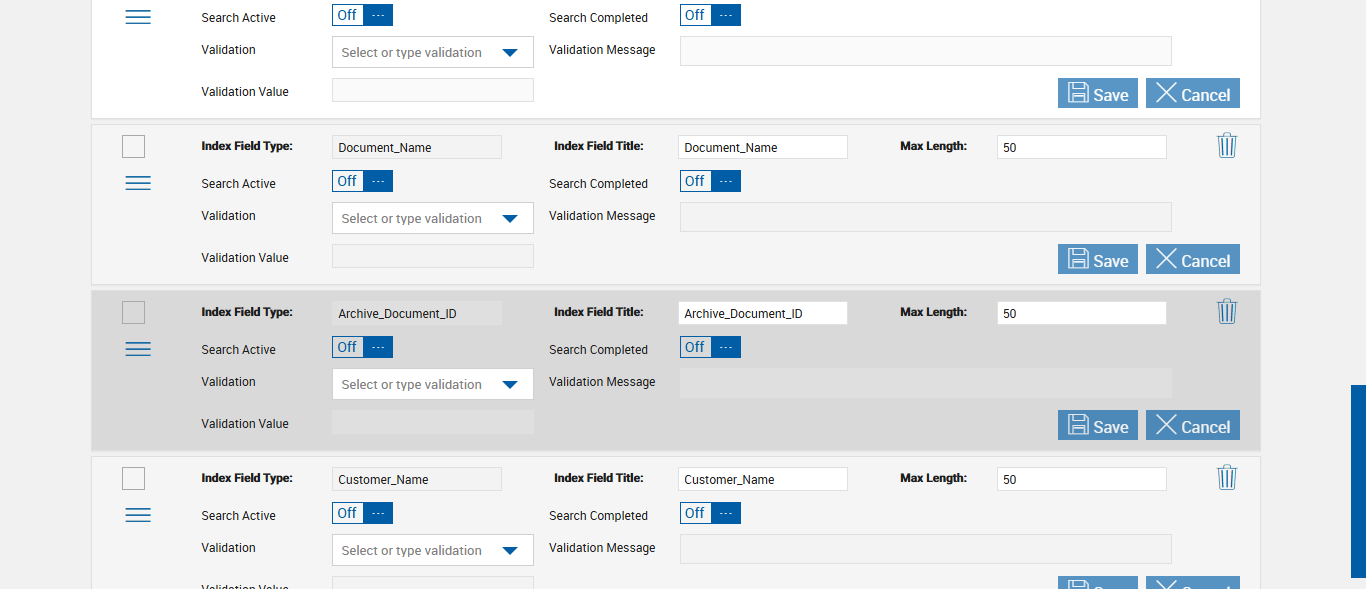Remove the Customer_Name field using trash icon
Image resolution: width=1366 pixels, height=589 pixels.
click(x=1227, y=478)
